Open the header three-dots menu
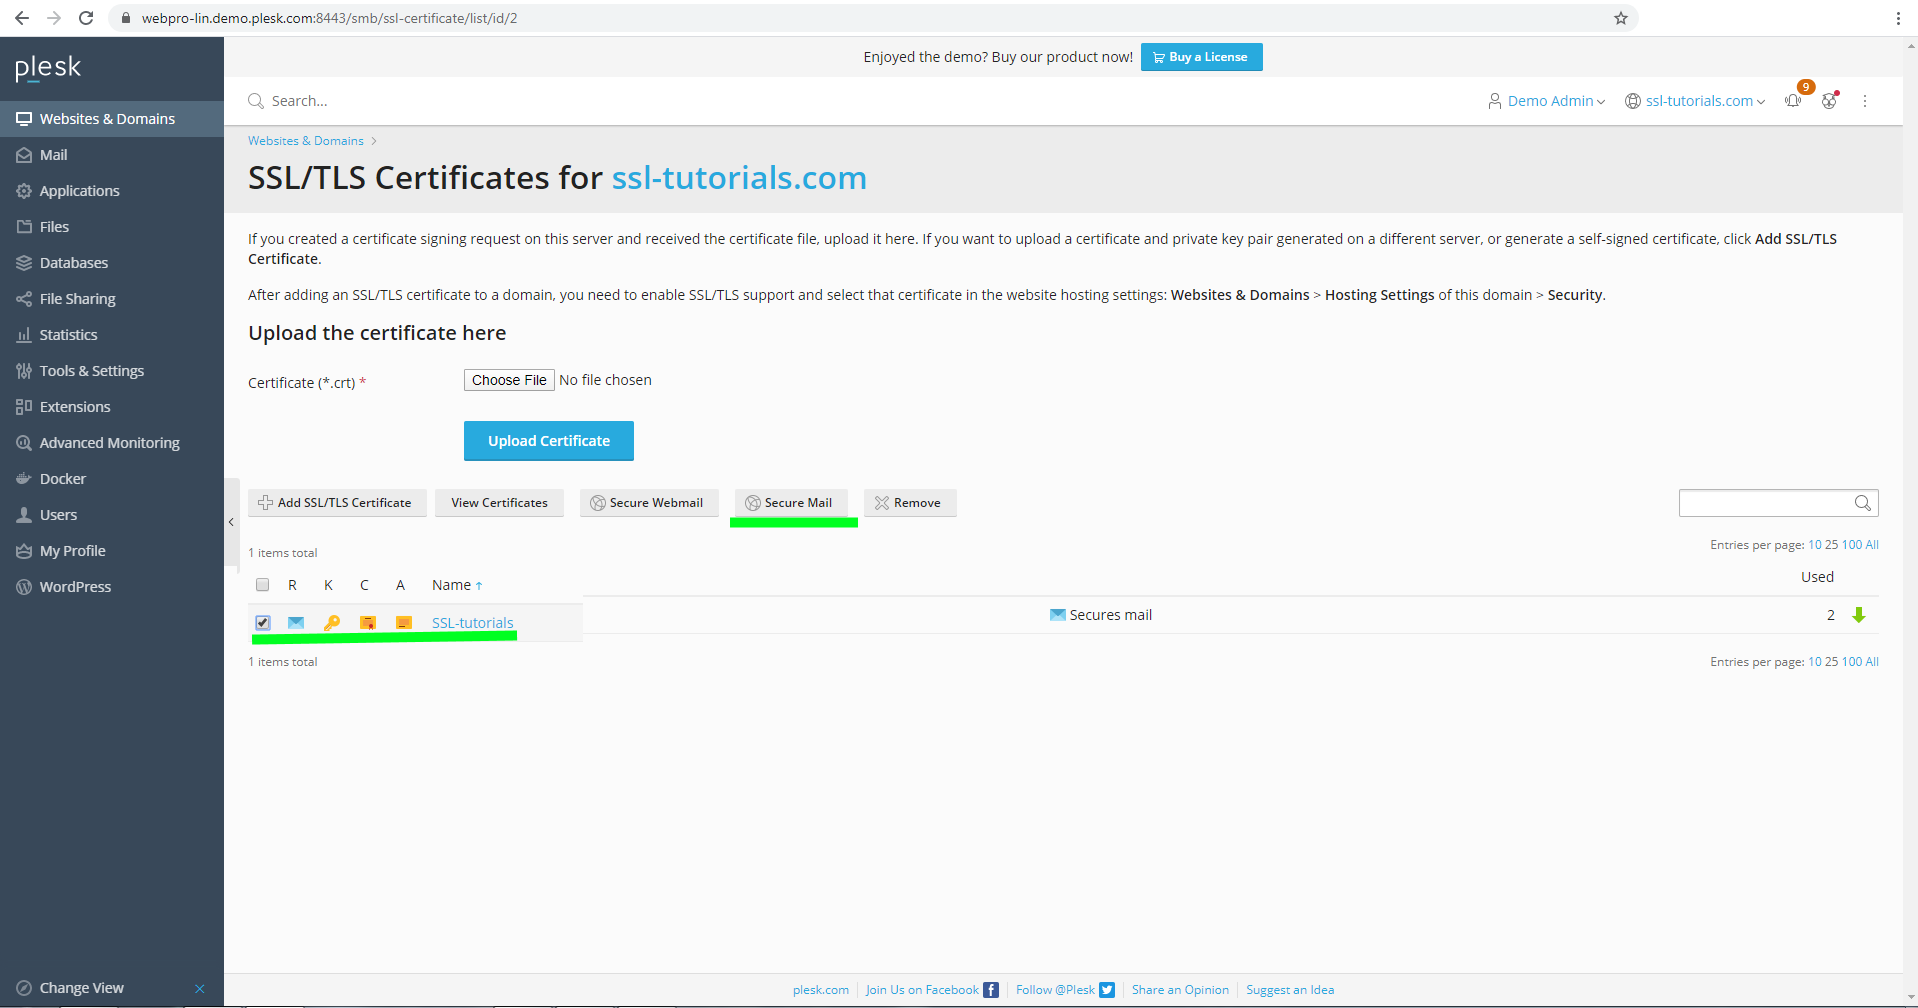The image size is (1918, 1008). [x=1865, y=101]
